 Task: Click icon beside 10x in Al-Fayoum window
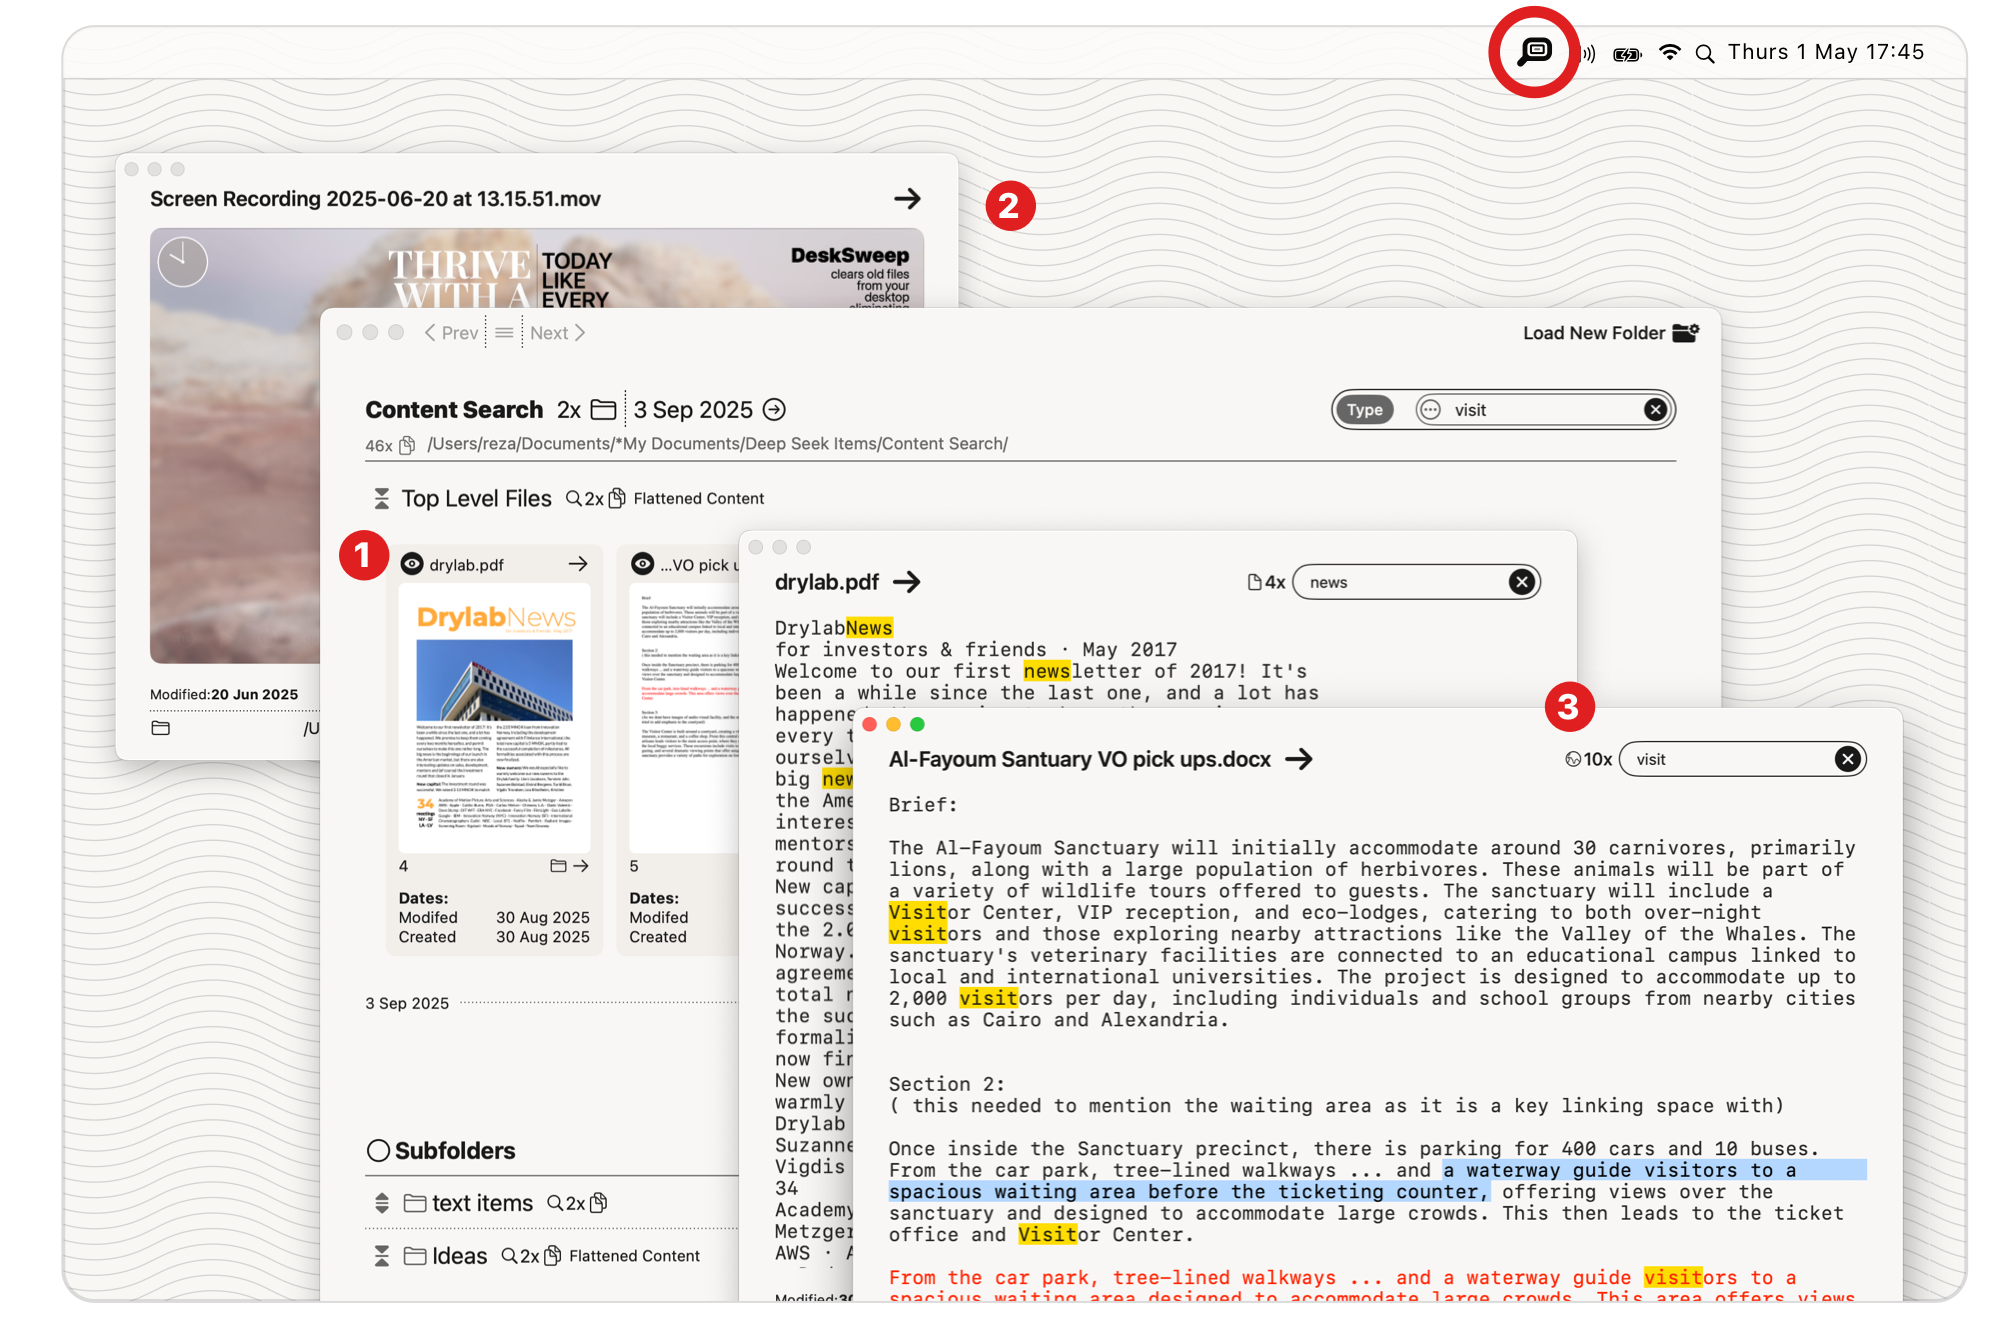(x=1573, y=759)
